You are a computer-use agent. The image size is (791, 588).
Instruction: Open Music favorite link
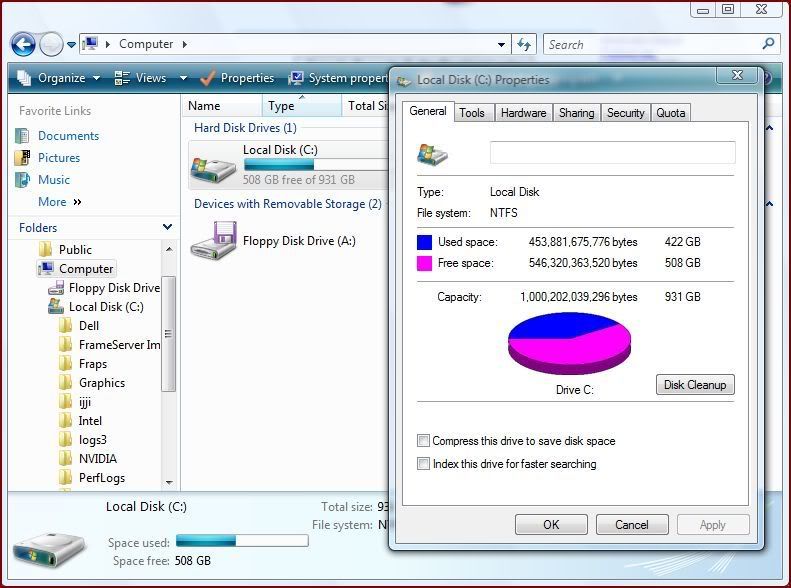(x=53, y=180)
